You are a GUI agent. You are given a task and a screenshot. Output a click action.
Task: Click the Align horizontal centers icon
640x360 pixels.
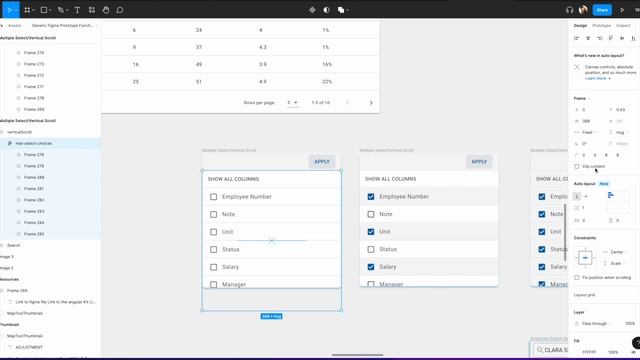pos(588,38)
